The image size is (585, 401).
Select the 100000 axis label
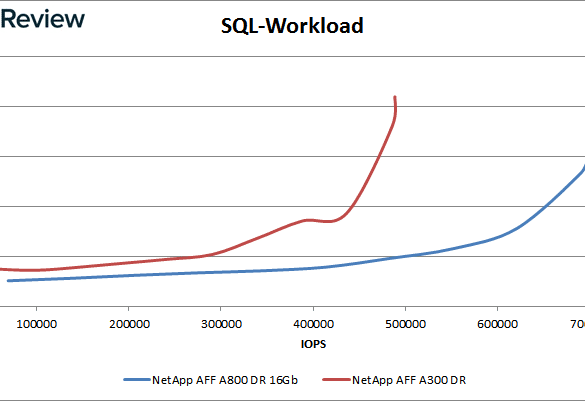click(x=37, y=324)
